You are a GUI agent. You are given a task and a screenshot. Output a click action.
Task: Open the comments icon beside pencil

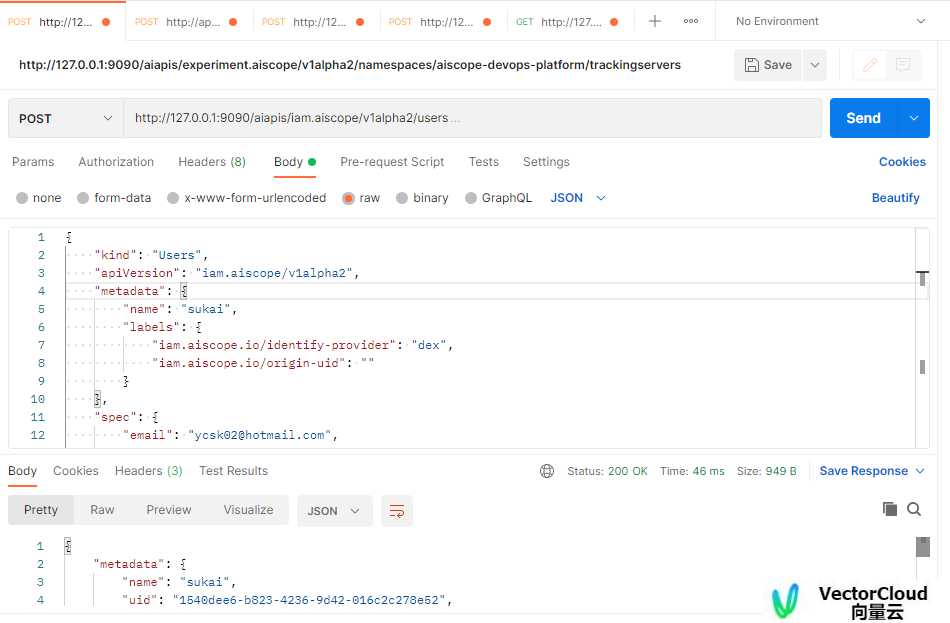(x=903, y=65)
